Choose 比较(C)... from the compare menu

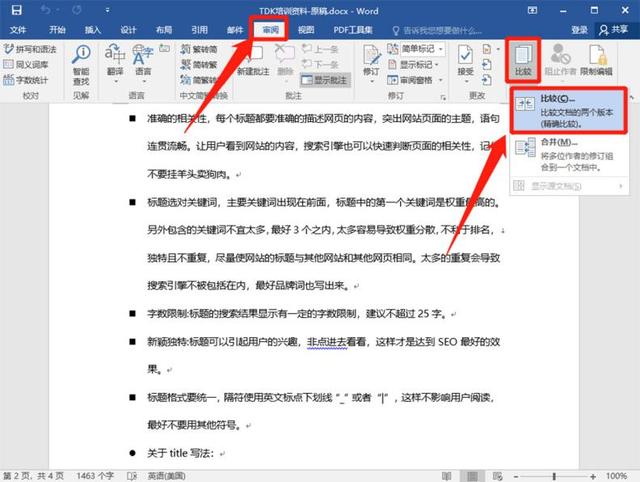[569, 111]
